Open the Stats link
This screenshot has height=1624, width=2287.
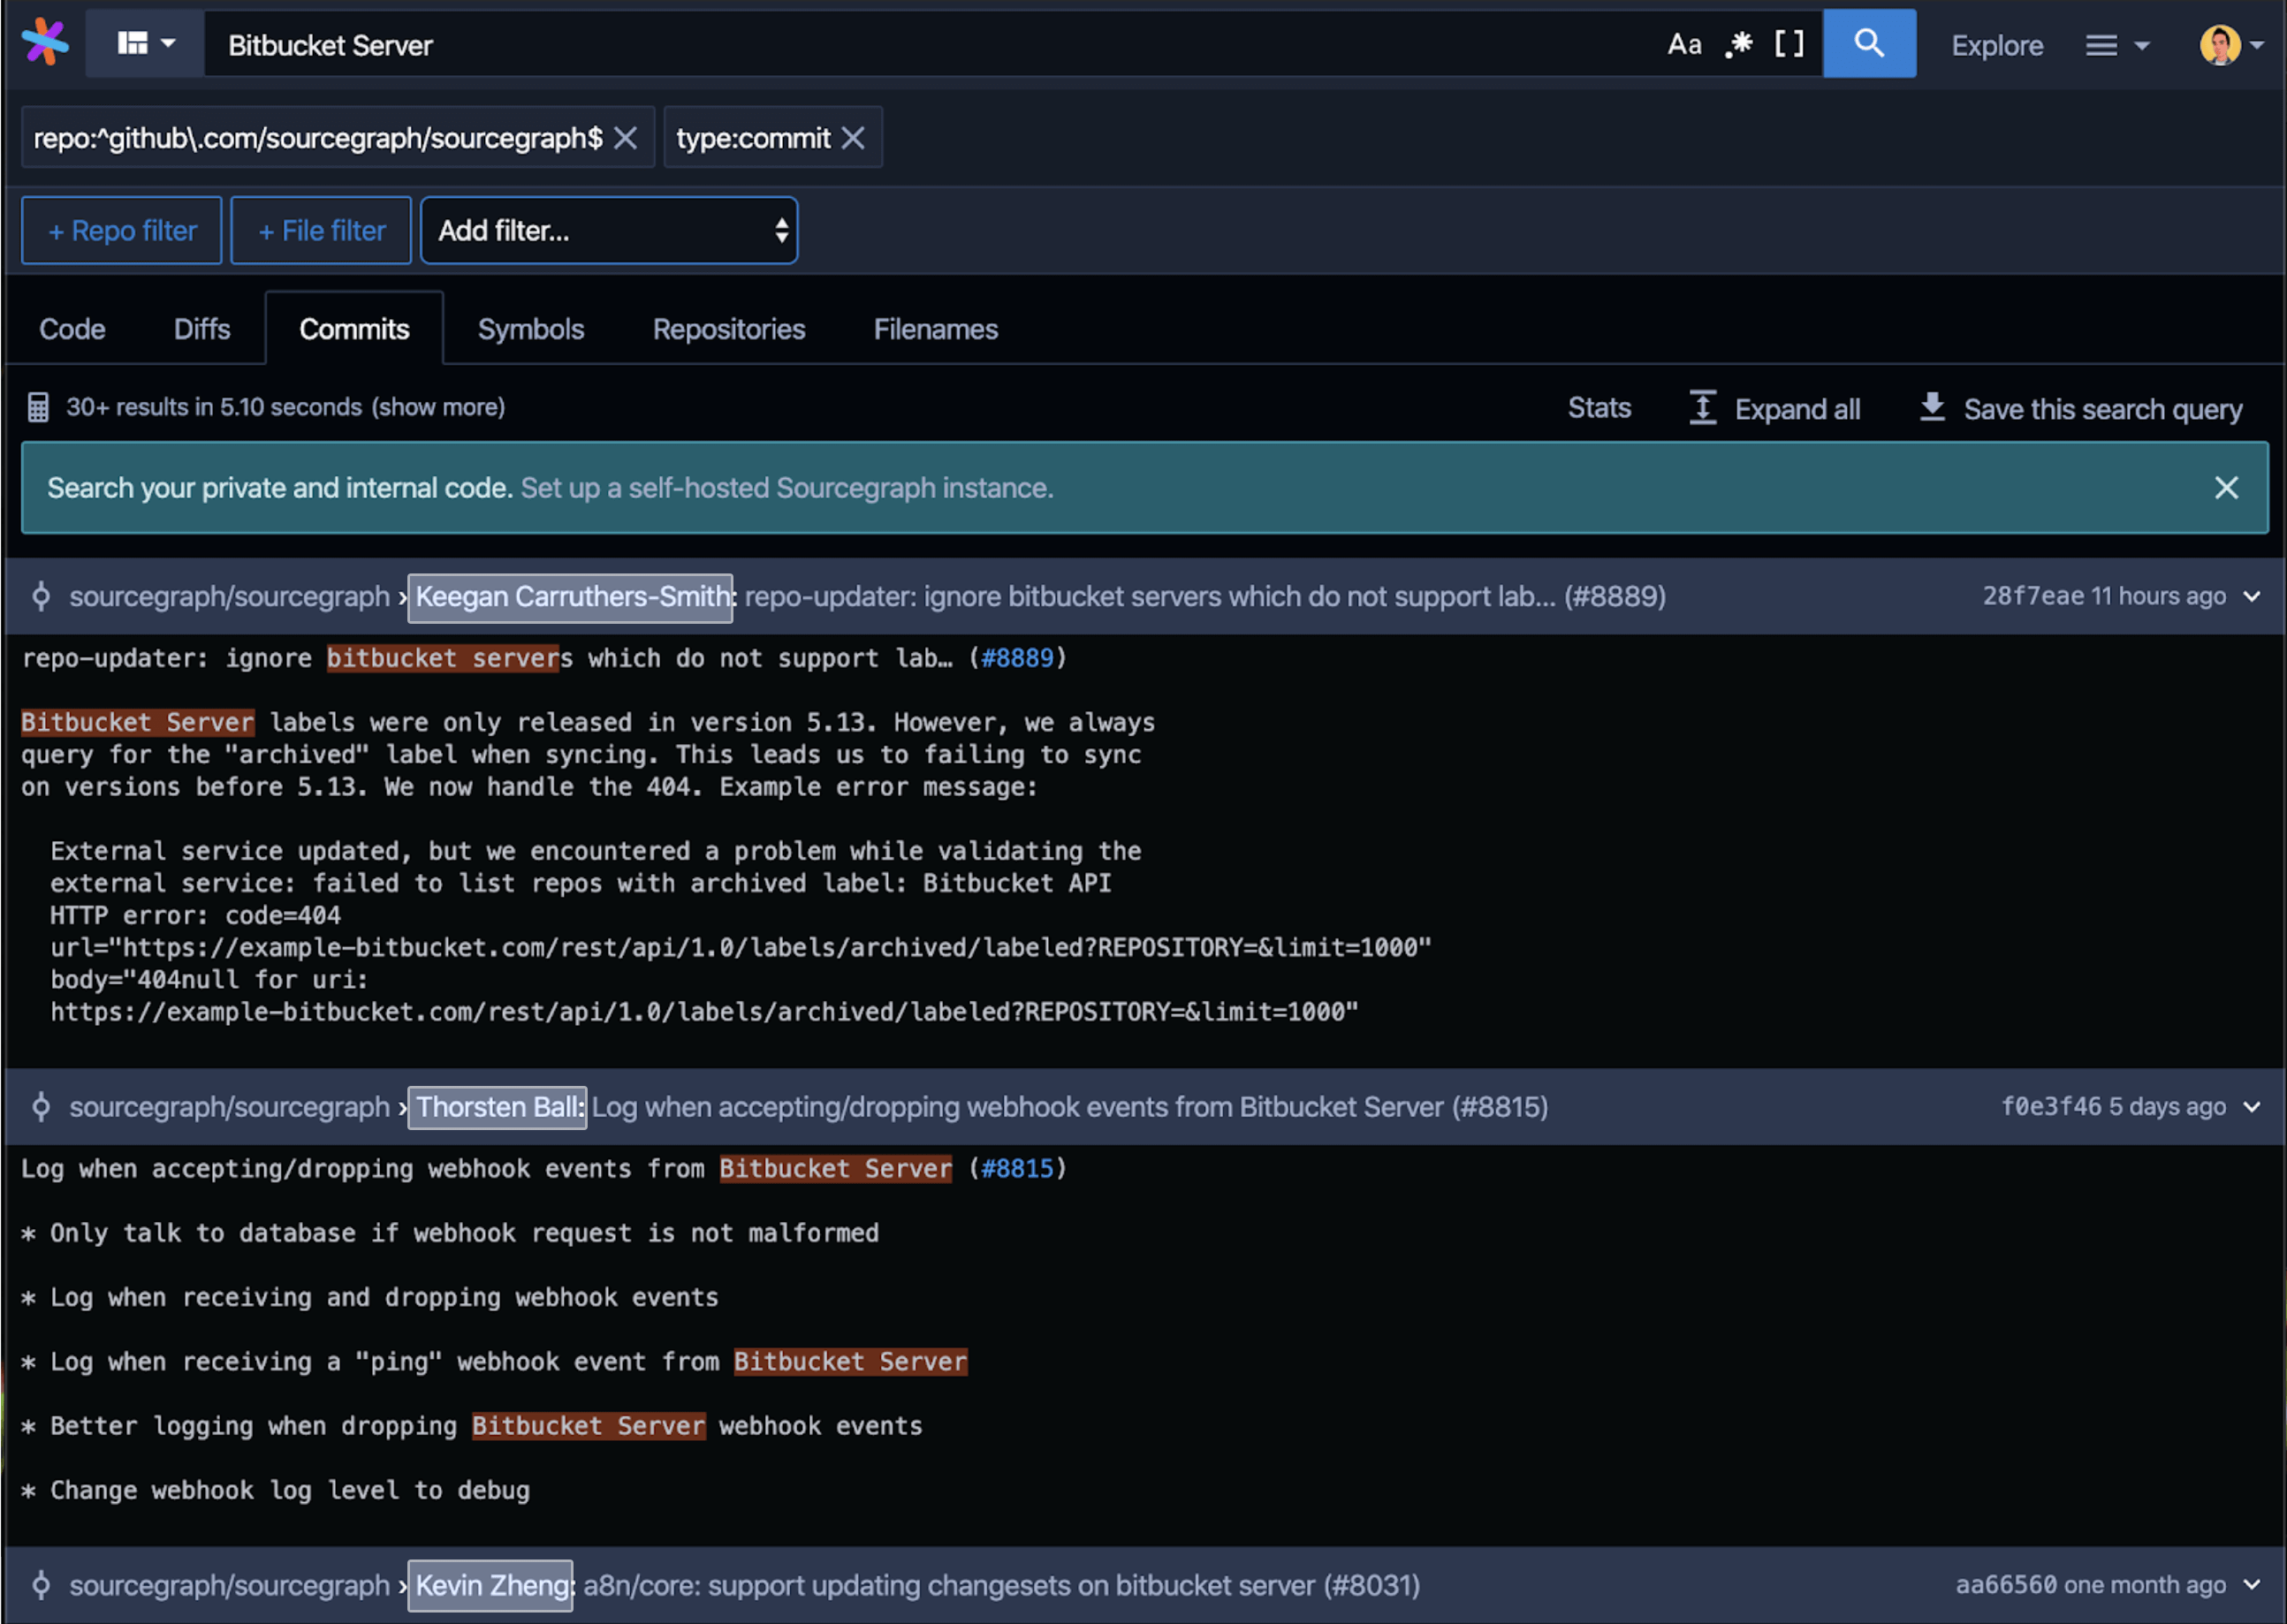(x=1599, y=408)
